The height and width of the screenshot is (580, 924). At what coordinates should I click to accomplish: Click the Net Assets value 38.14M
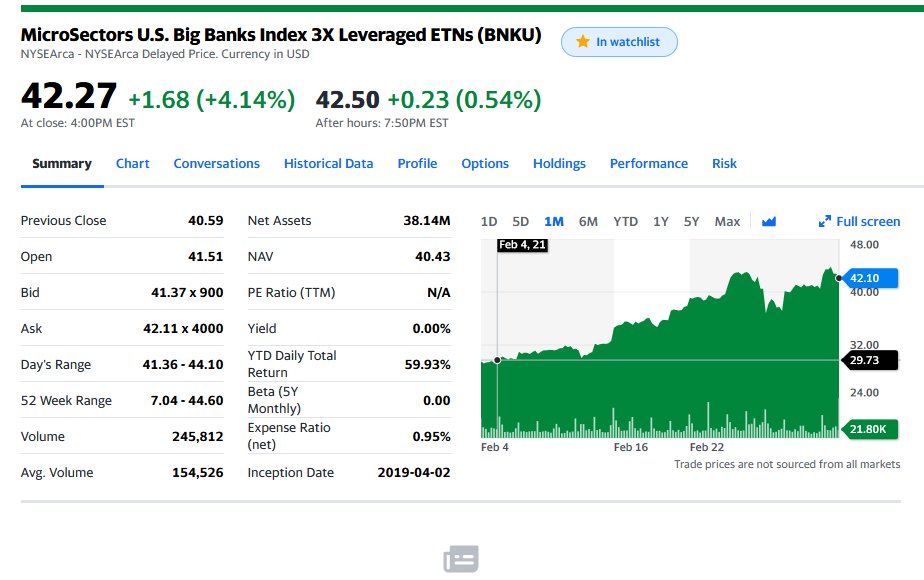[427, 220]
